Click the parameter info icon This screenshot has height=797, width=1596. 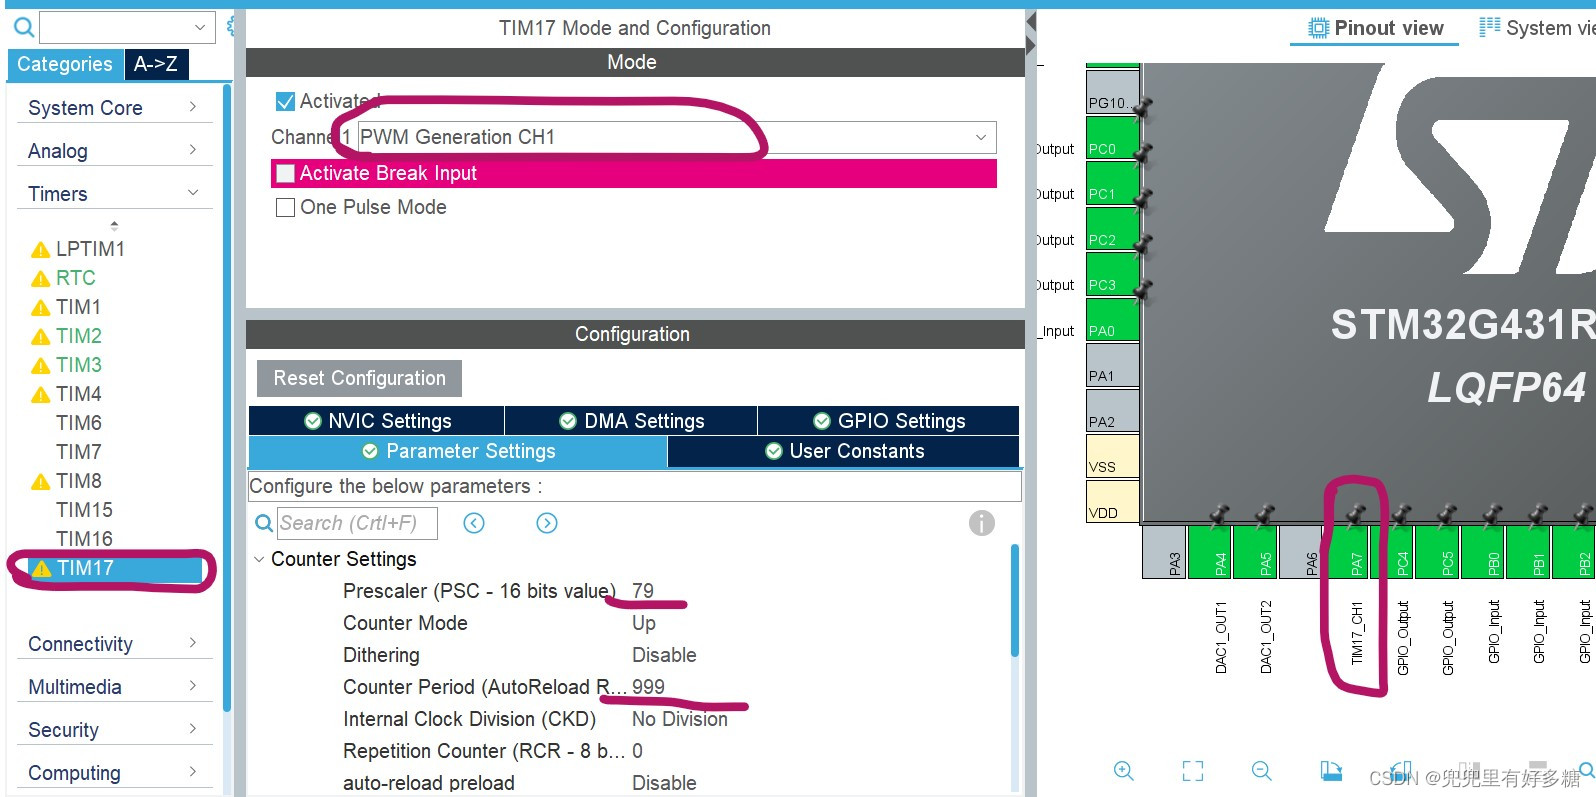982,523
